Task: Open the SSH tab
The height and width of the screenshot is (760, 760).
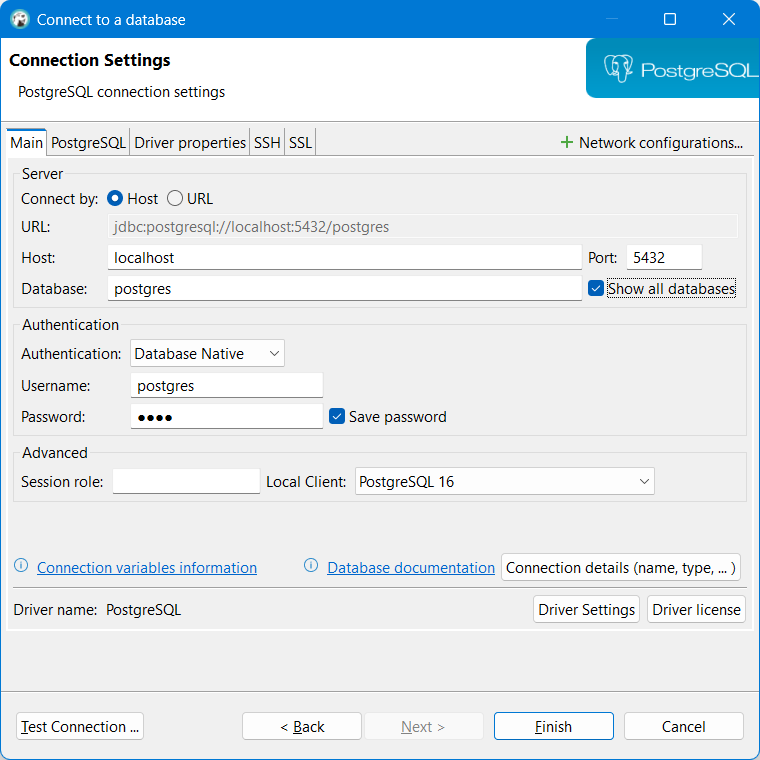Action: pyautogui.click(x=267, y=142)
